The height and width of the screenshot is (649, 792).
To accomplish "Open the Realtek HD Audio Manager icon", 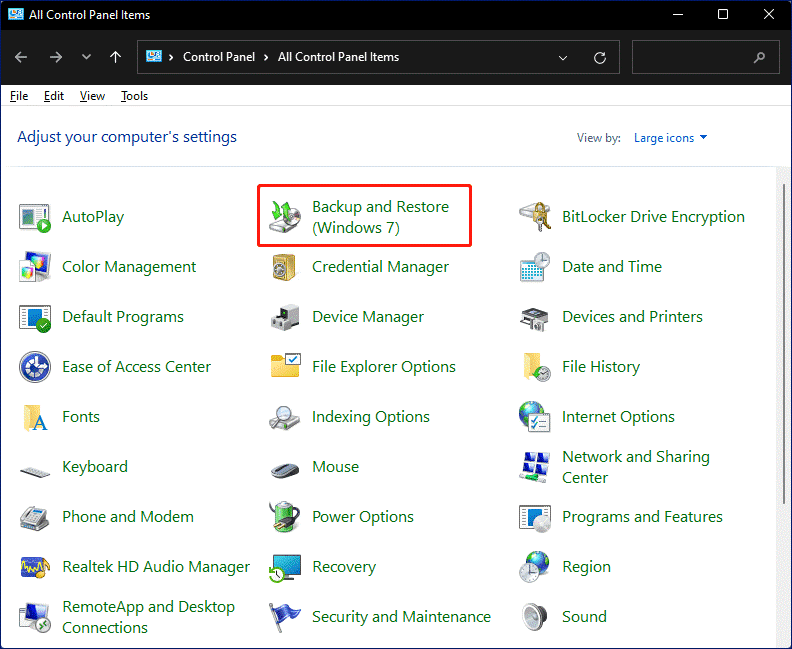I will [35, 567].
